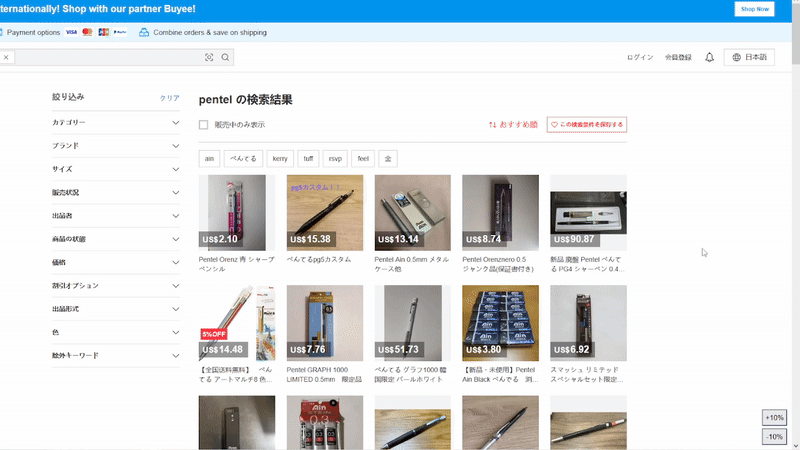Click the +10% zoom button

pos(774,418)
